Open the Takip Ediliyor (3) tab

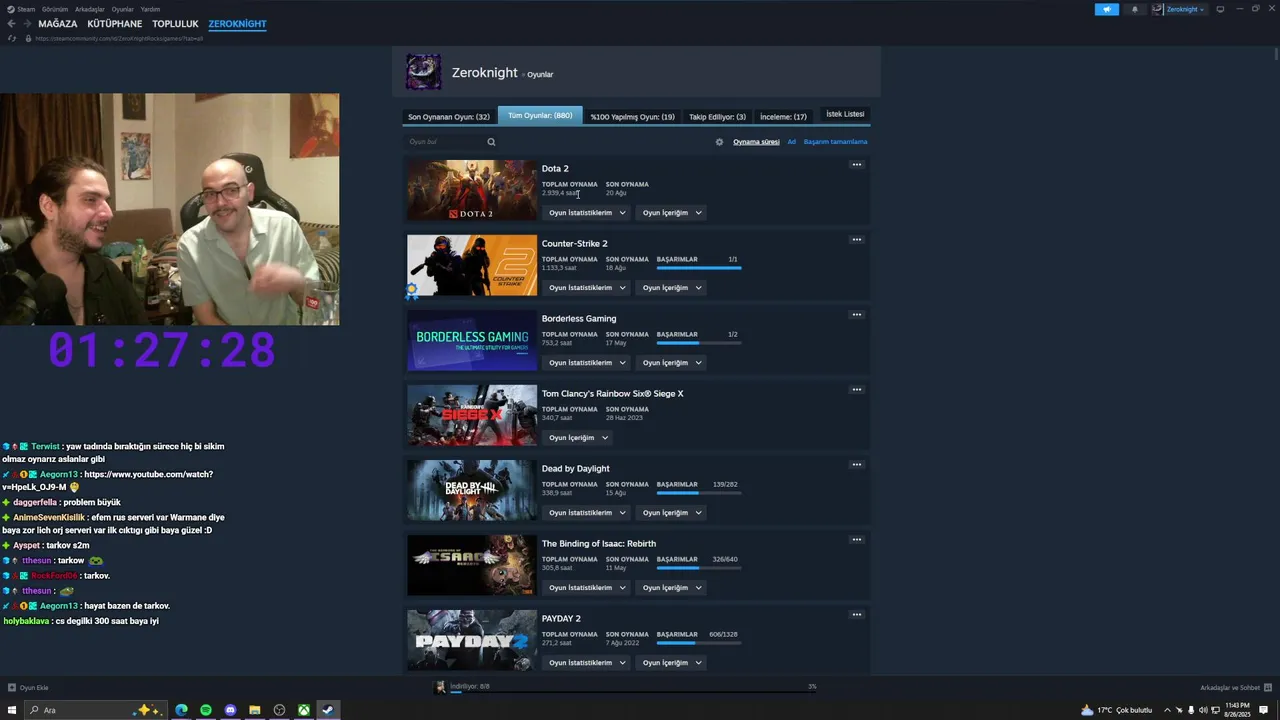[x=717, y=116]
